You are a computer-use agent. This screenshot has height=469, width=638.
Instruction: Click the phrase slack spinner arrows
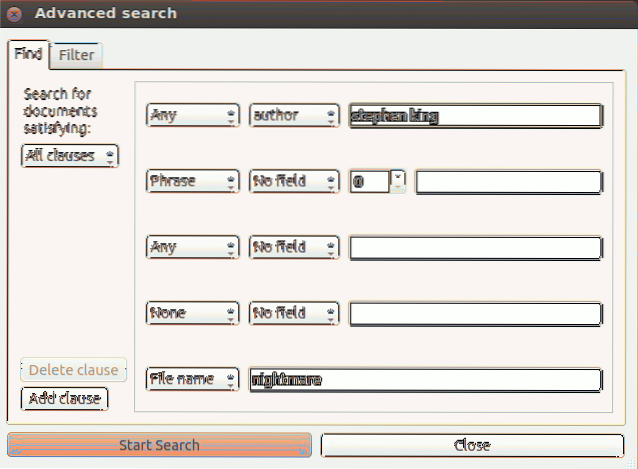[399, 182]
